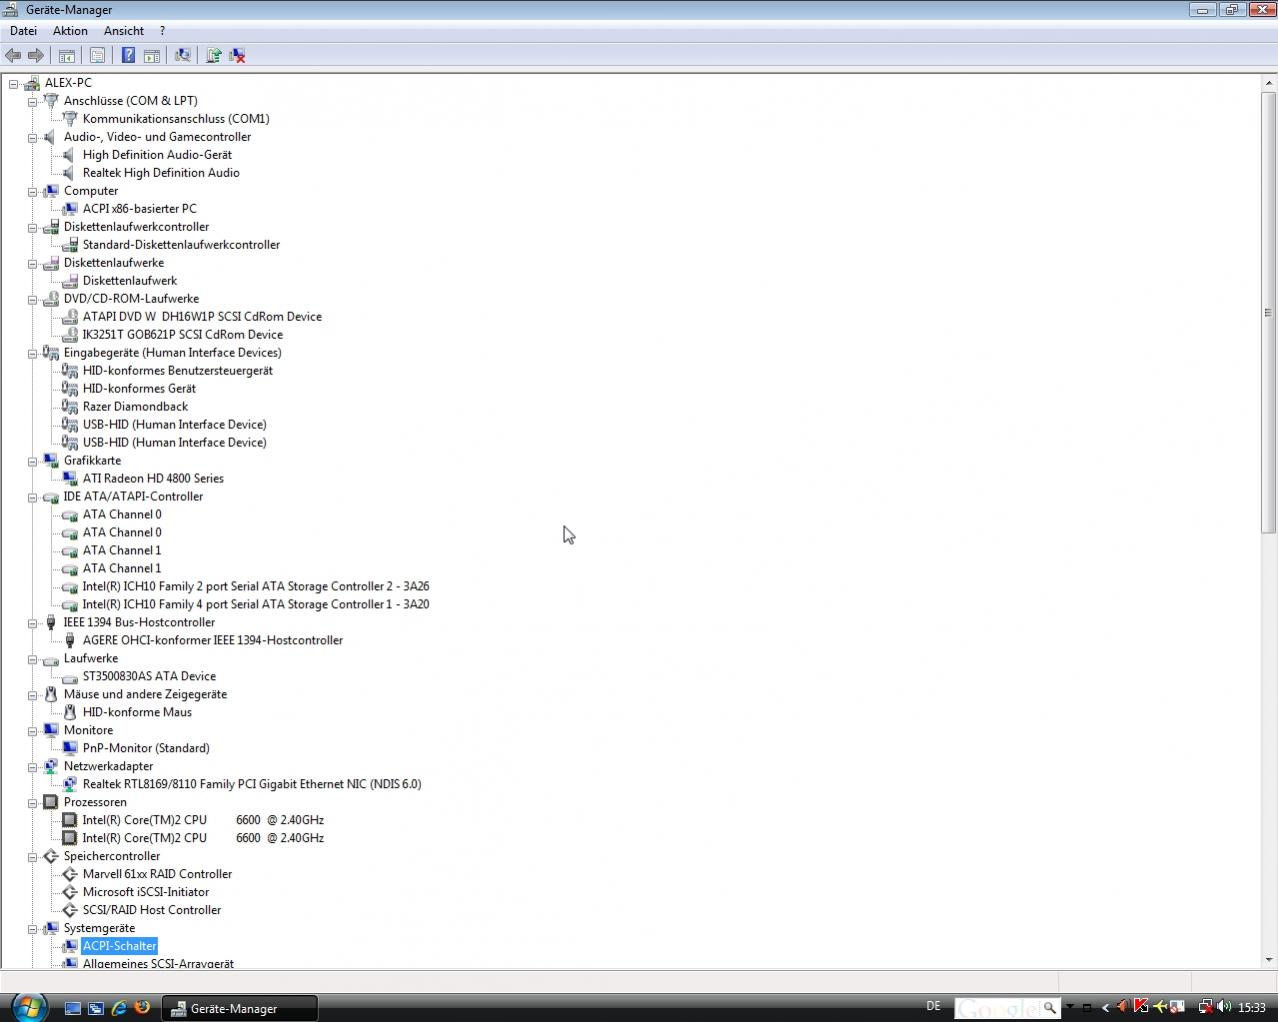The height and width of the screenshot is (1022, 1278).
Task: Collapse the DVD/CD-ROM-Laufwerke category
Action: click(32, 299)
